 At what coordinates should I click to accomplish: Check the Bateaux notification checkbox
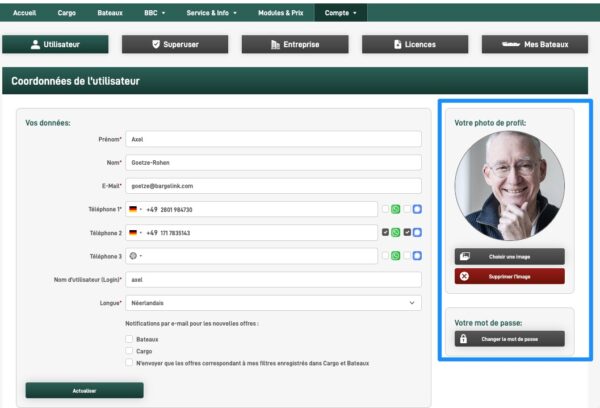tap(129, 339)
